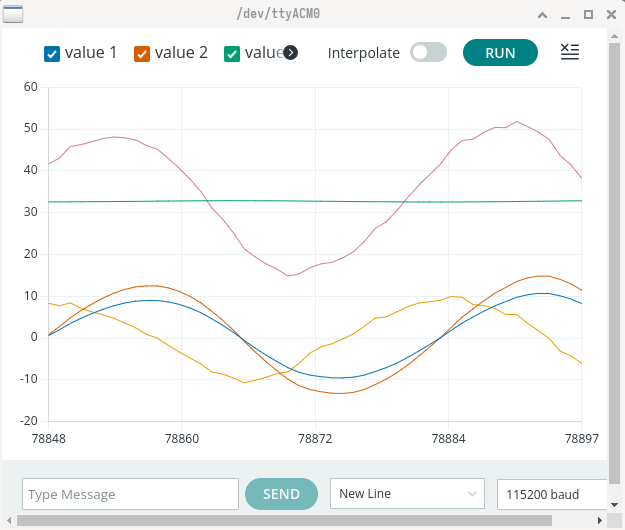625x530 pixels.
Task: Minimize the serial plotter window
Action: [x=565, y=15]
